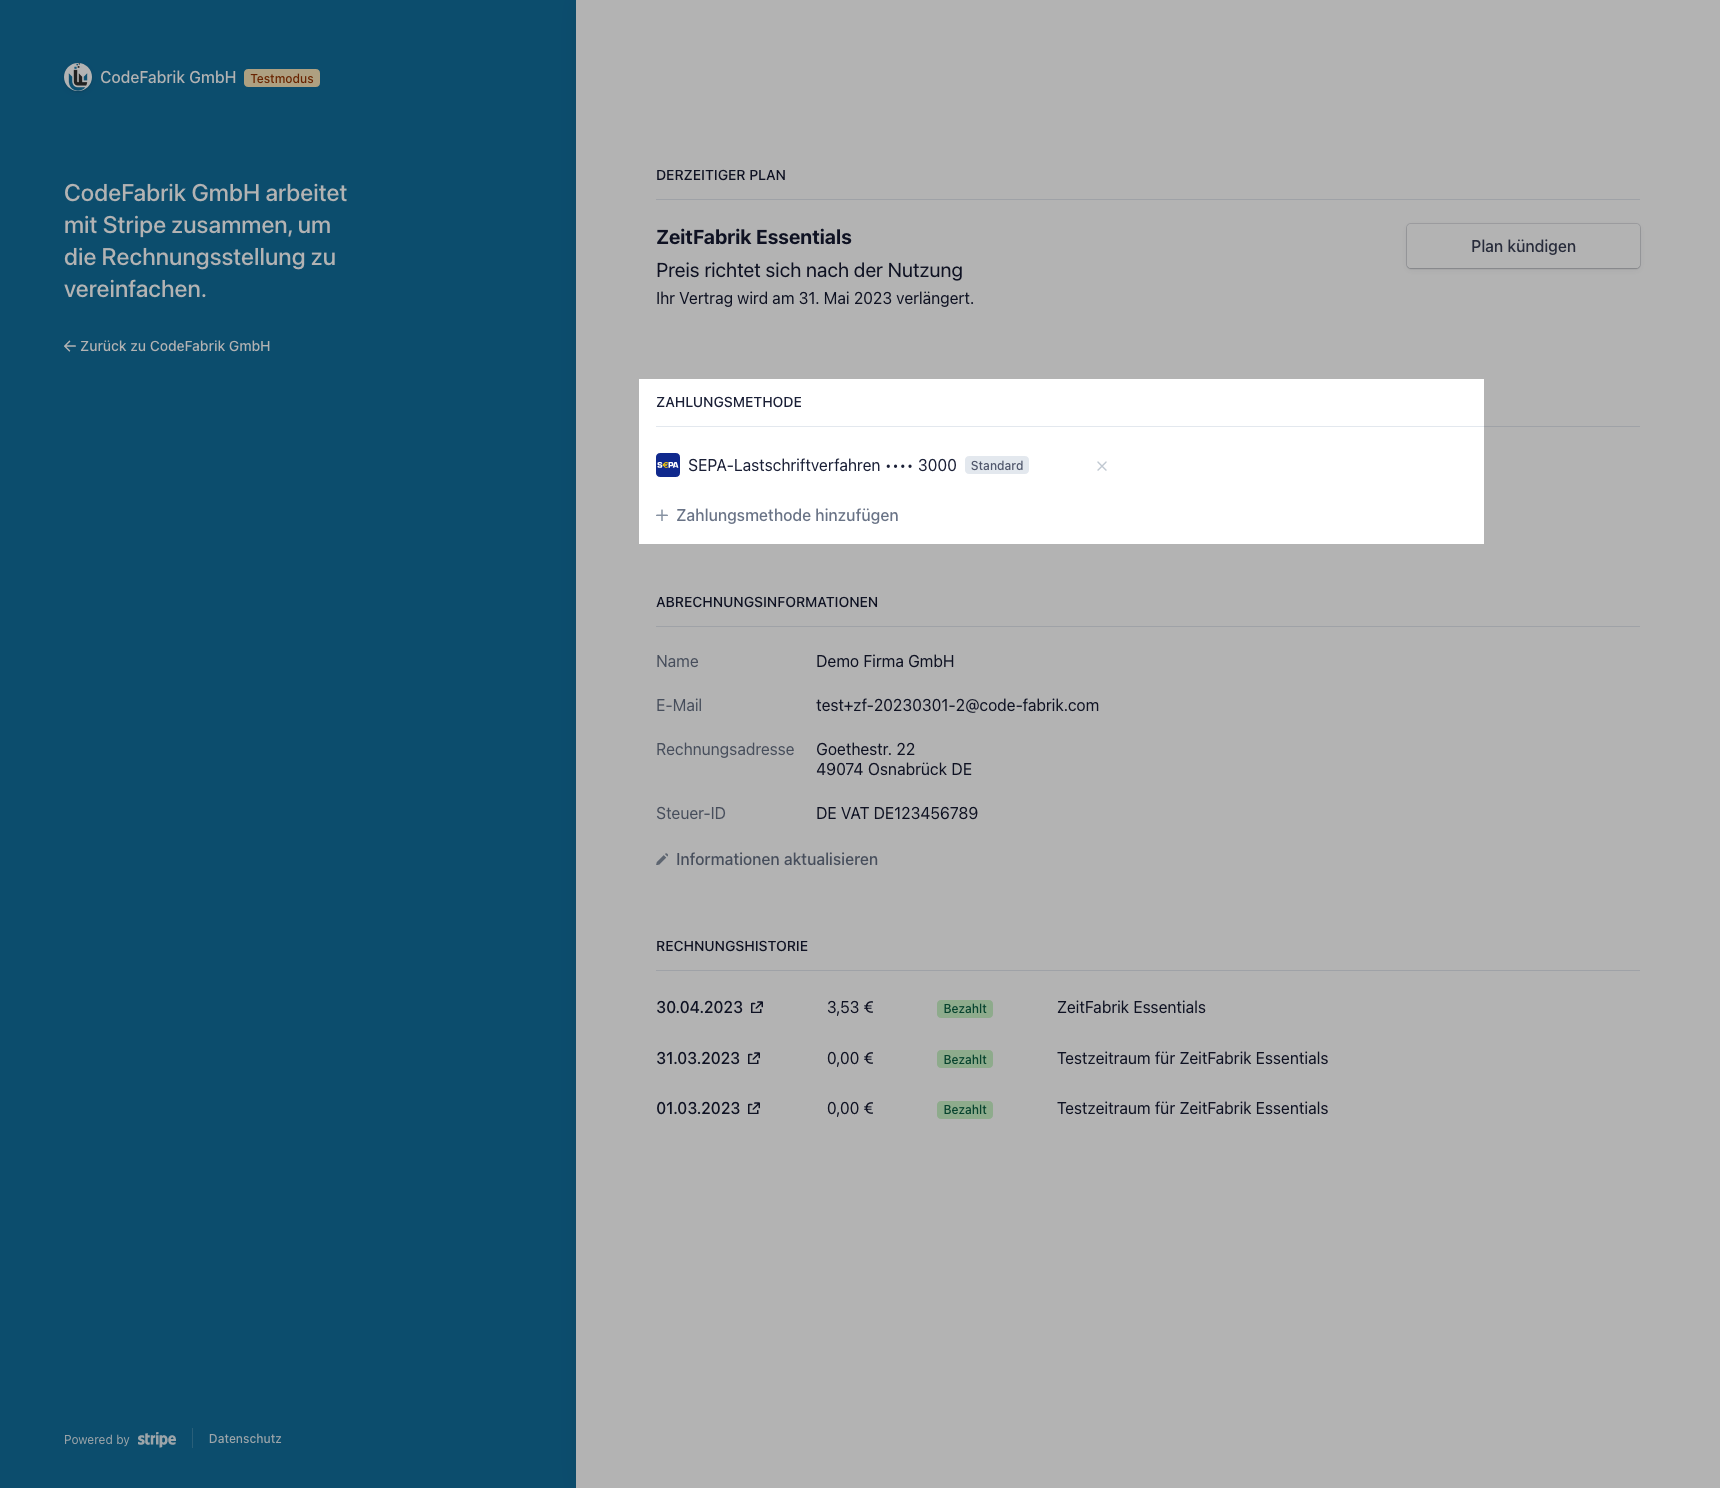1720x1488 pixels.
Task: Open the 30.04.2023 invoice date
Action: pyautogui.click(x=699, y=1007)
